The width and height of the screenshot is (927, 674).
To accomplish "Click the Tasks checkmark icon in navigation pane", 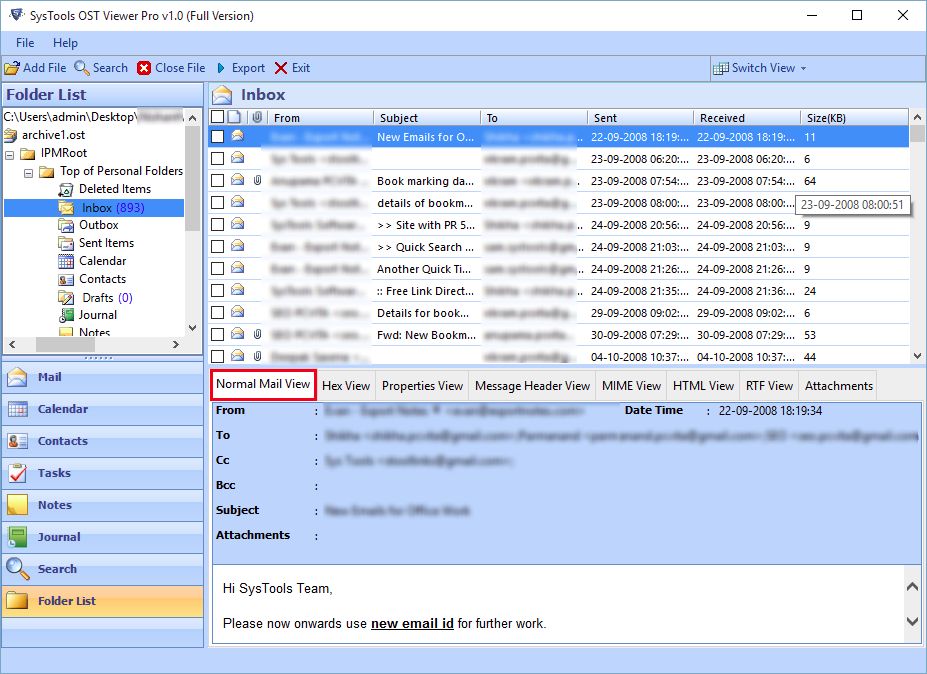I will coord(17,473).
